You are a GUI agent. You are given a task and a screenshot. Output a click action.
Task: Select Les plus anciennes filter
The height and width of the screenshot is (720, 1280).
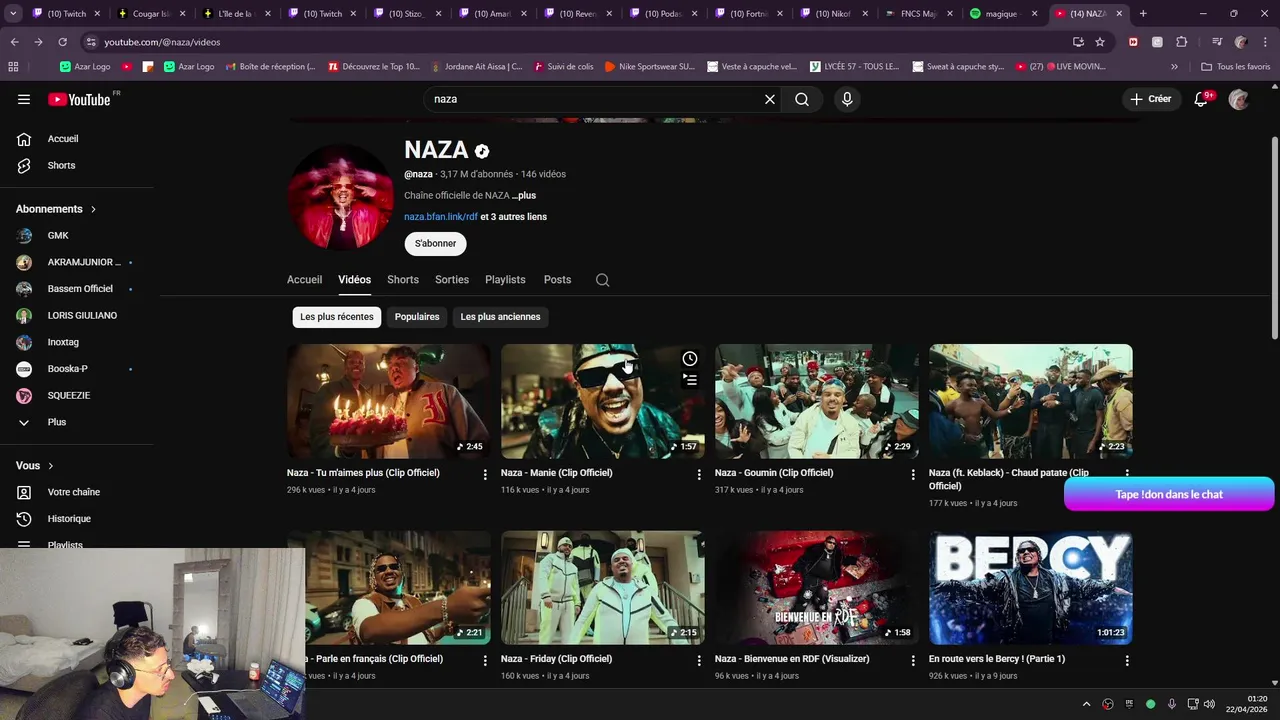500,317
